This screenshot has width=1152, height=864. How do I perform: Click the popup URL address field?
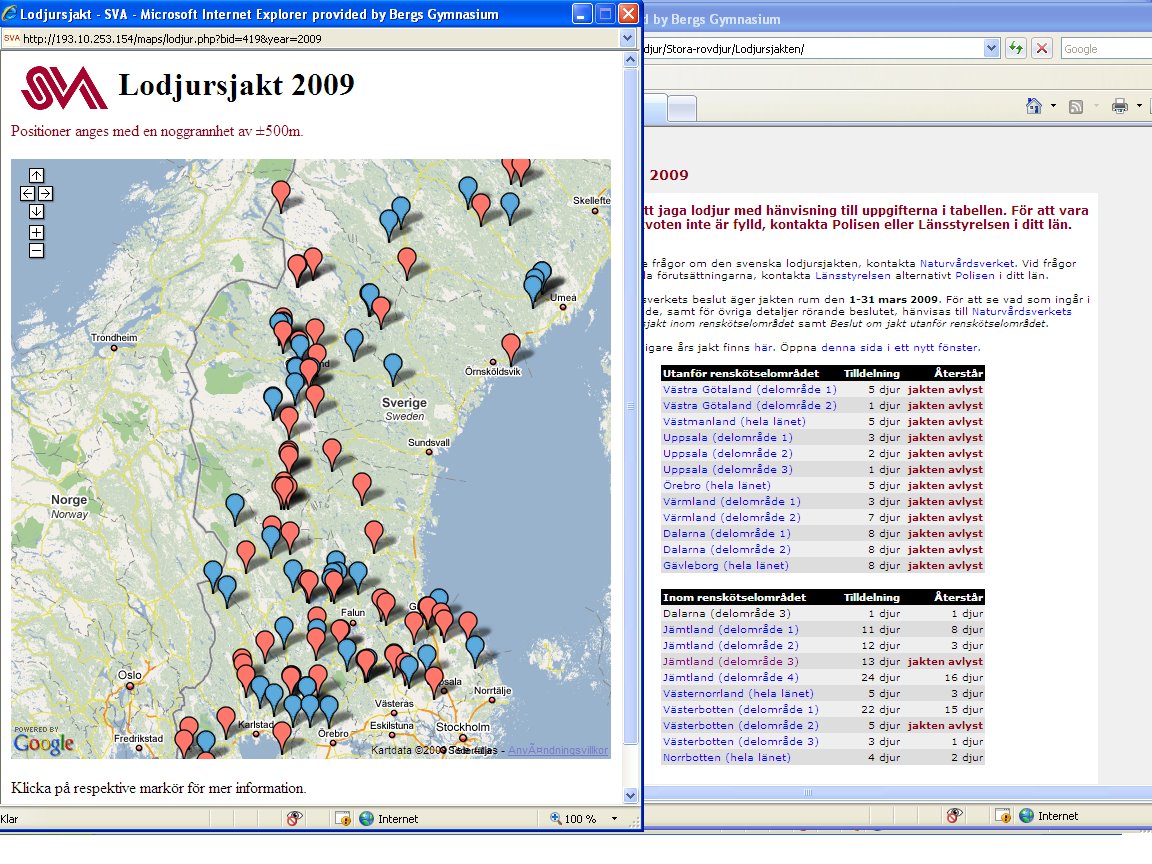coord(309,38)
